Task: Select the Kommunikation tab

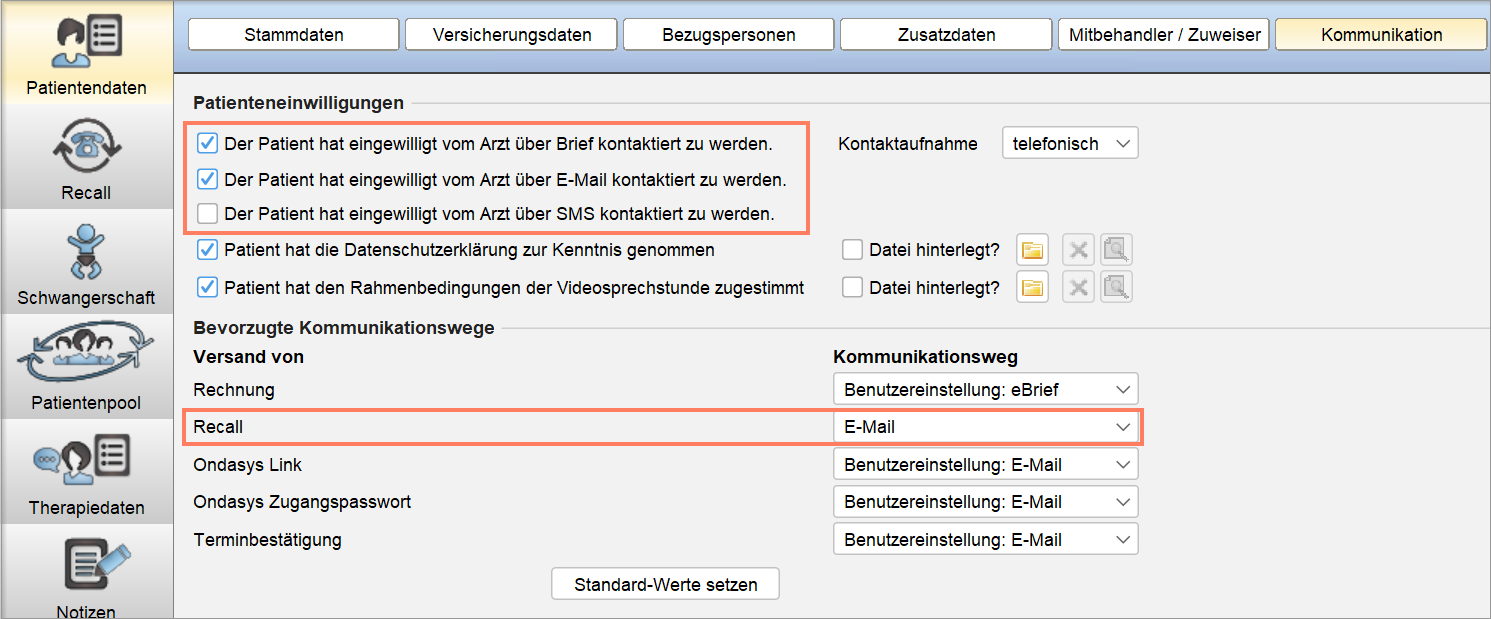Action: click(1381, 35)
